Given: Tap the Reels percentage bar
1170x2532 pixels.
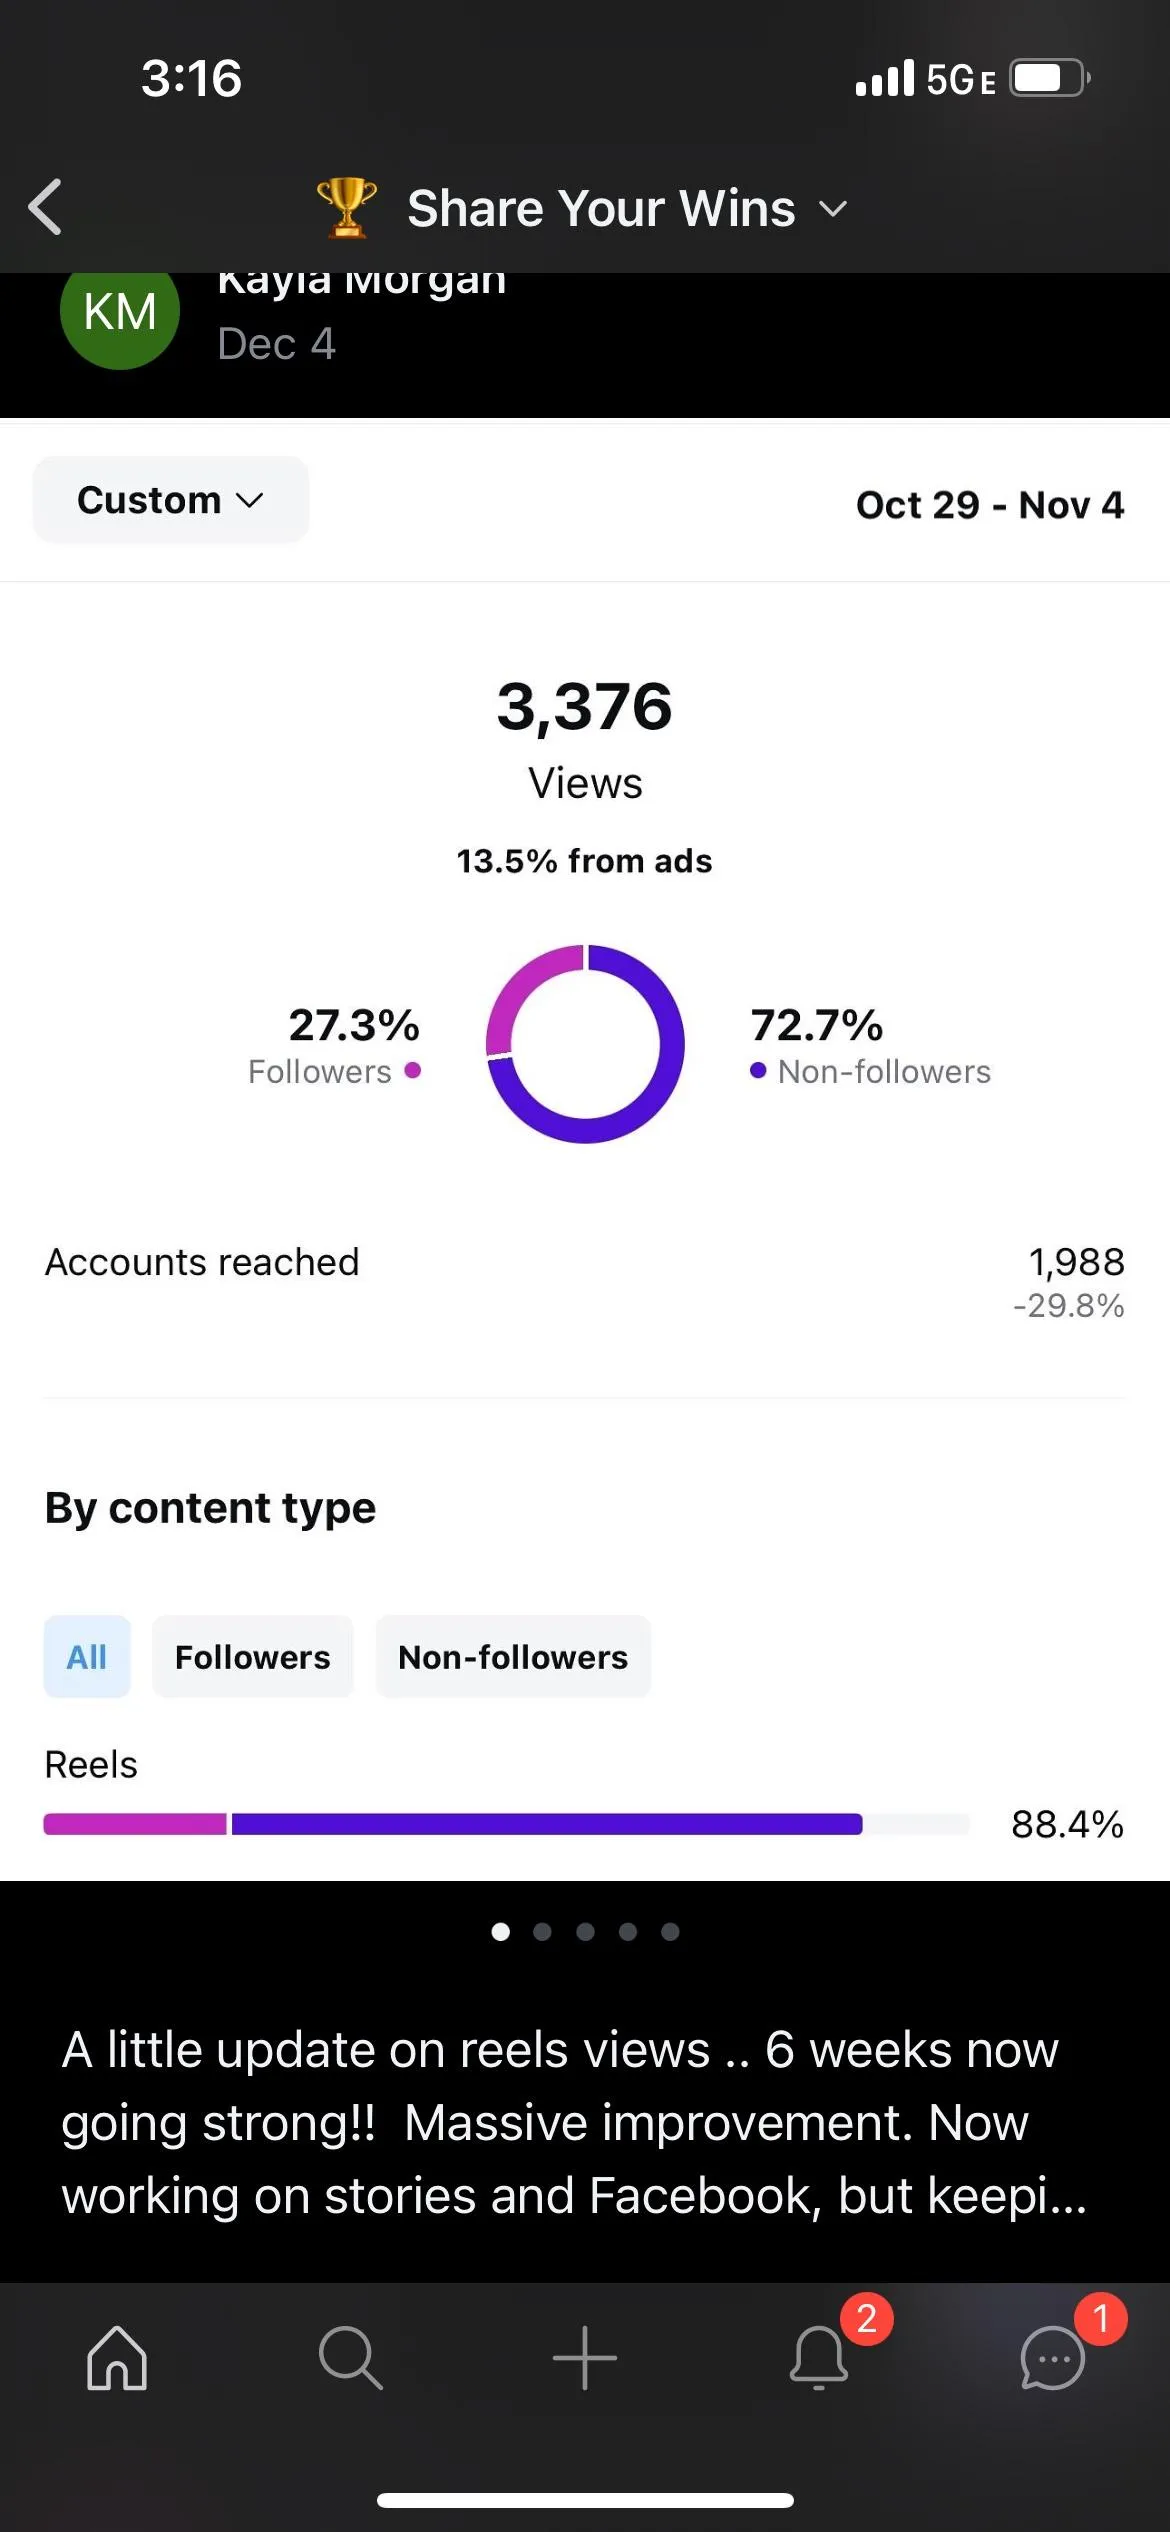Looking at the screenshot, I should [507, 1824].
